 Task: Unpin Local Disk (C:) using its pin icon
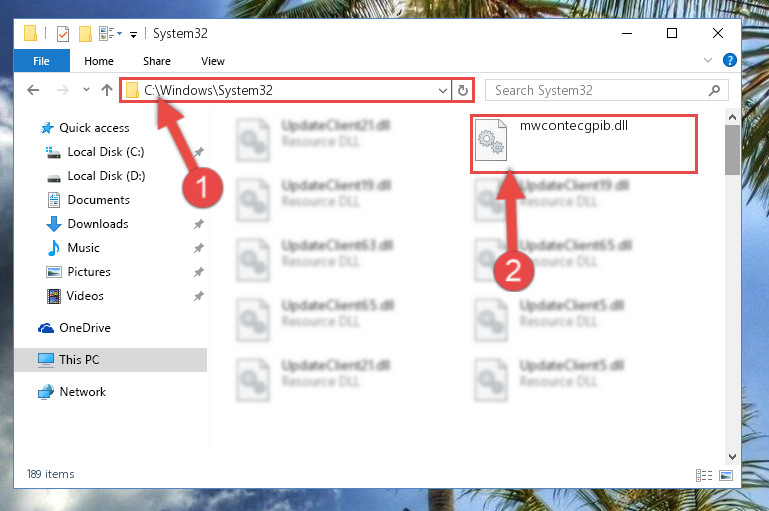pyautogui.click(x=199, y=152)
